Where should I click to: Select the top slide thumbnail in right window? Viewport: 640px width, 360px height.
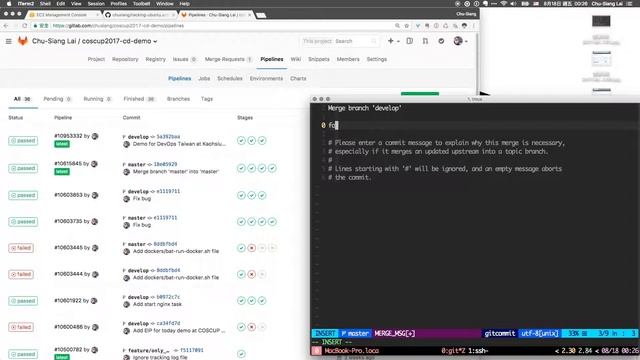tap(601, 21)
